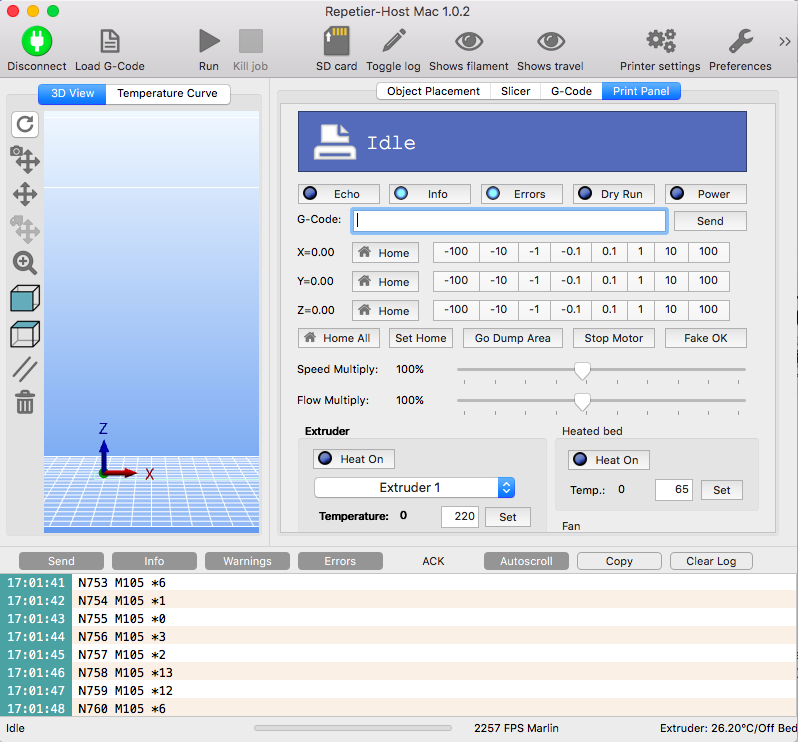Image resolution: width=798 pixels, height=742 pixels.
Task: Expand toolbar overflow chevron
Action: pos(785,42)
